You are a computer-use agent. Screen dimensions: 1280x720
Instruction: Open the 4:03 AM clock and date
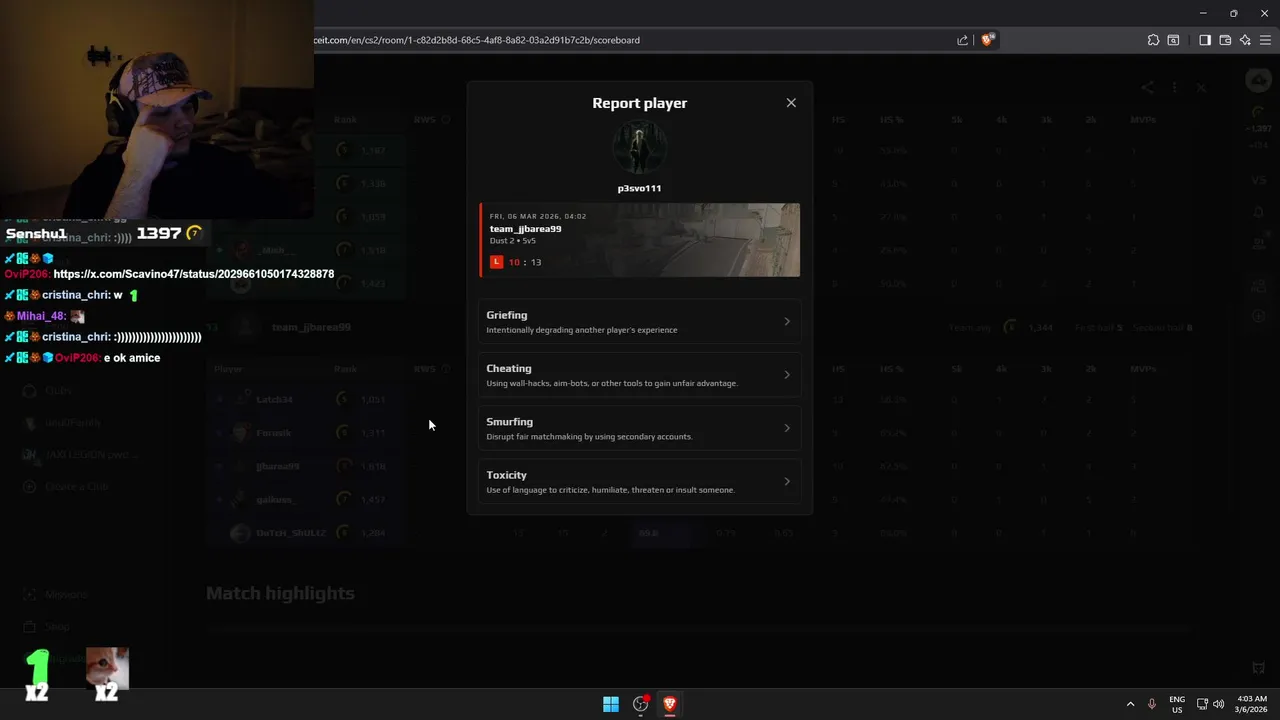click(x=1251, y=704)
